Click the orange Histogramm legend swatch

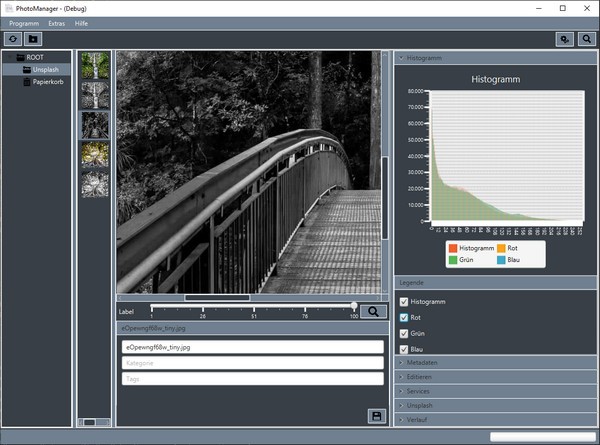click(x=453, y=248)
